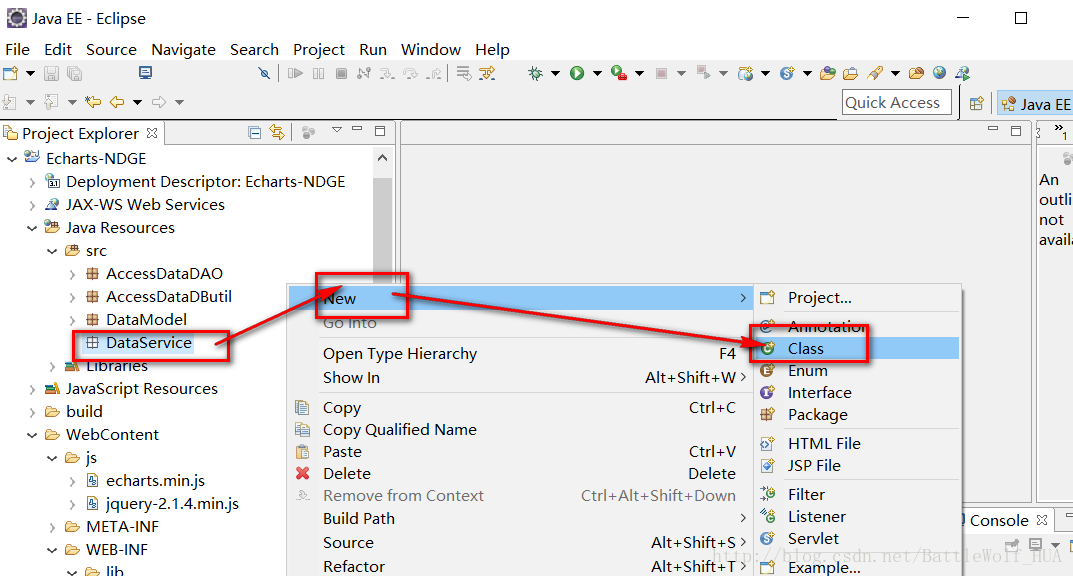
Task: Expand the Deployment Descriptor node
Action: pos(31,182)
